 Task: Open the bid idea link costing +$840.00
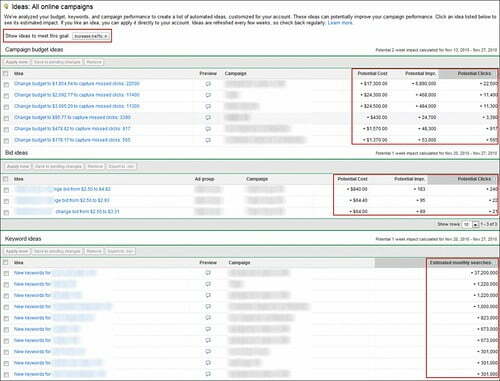click(63, 189)
